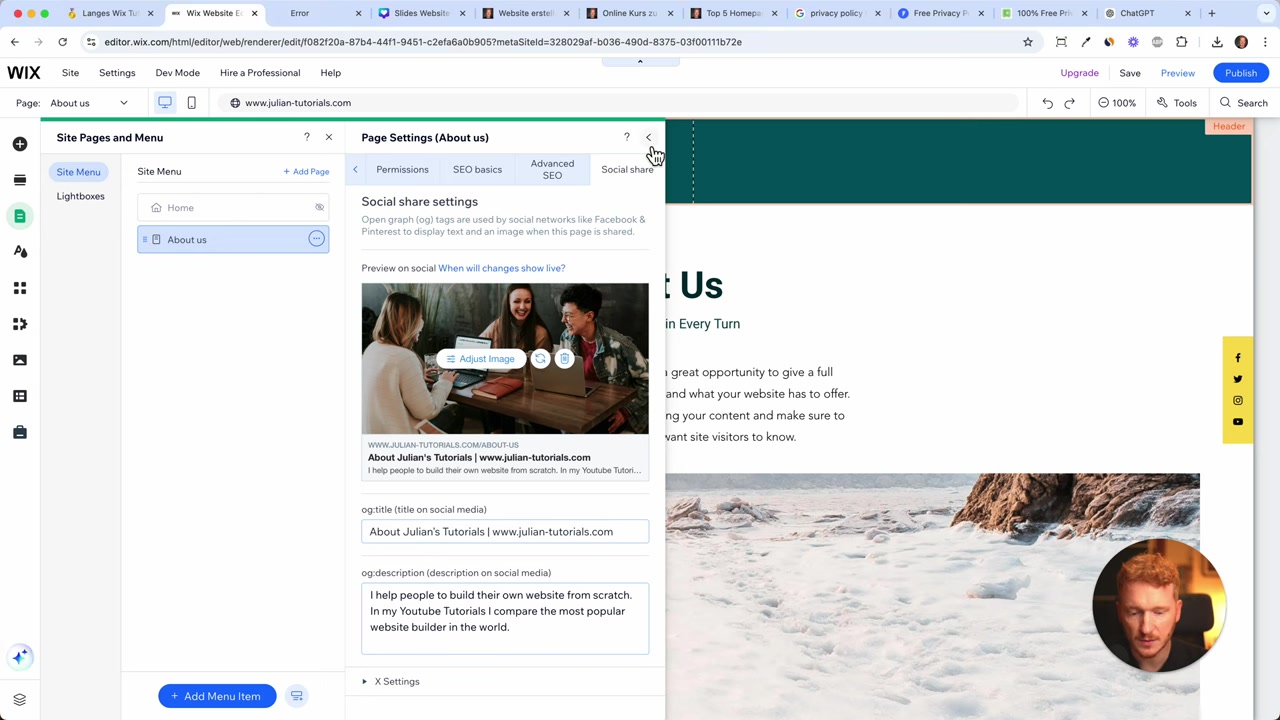Image resolution: width=1280 pixels, height=720 pixels.
Task: Click the Save button
Action: click(x=1130, y=73)
